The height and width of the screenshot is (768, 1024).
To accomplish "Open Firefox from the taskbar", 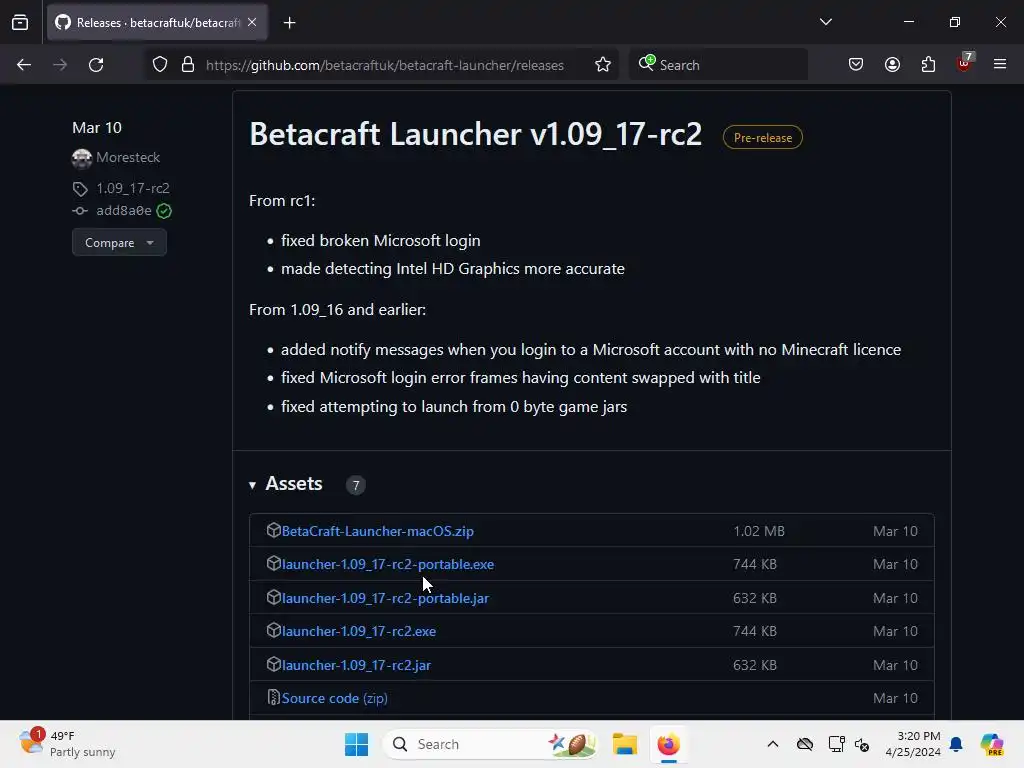I will (668, 744).
